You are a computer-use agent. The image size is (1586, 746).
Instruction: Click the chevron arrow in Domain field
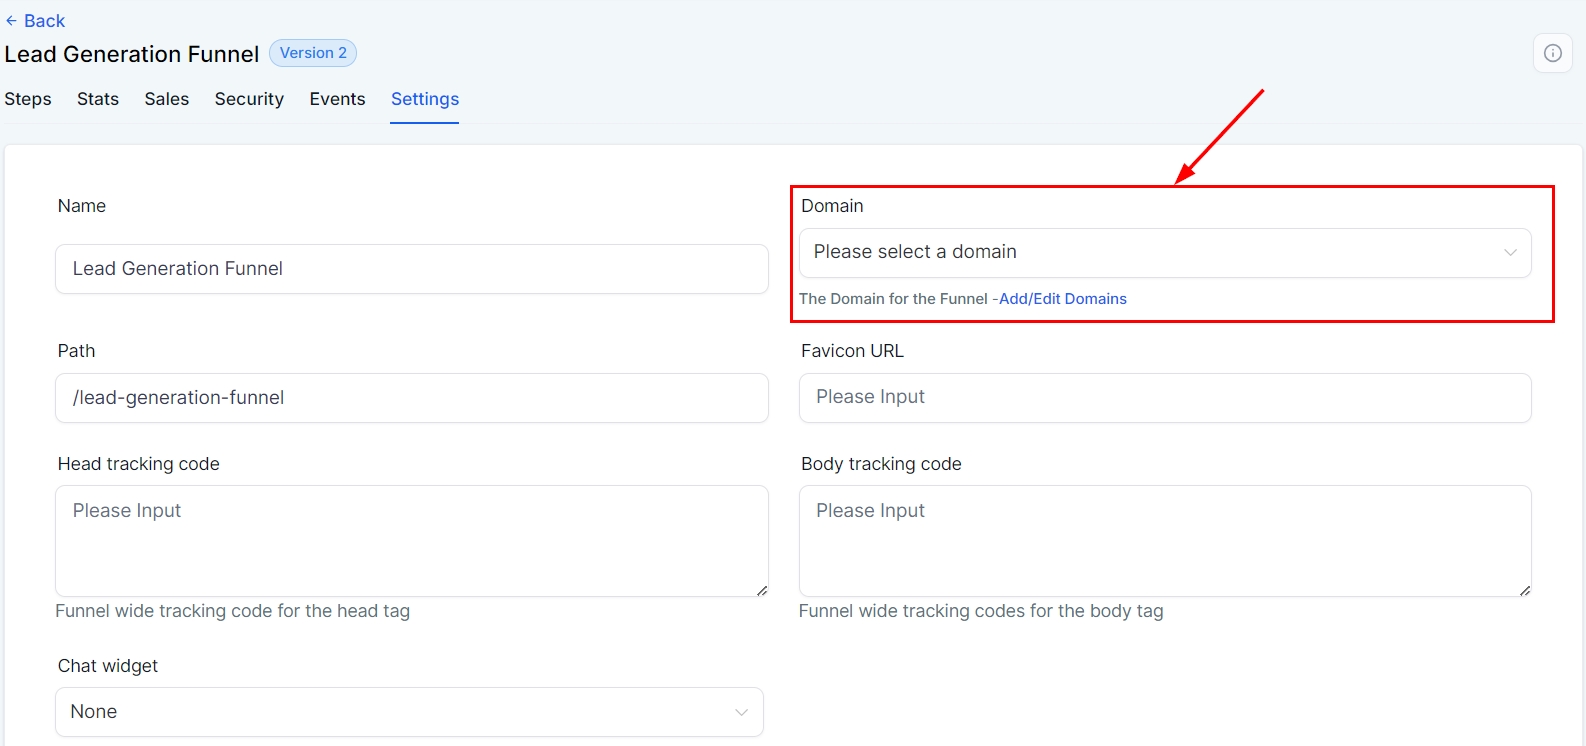pyautogui.click(x=1510, y=253)
